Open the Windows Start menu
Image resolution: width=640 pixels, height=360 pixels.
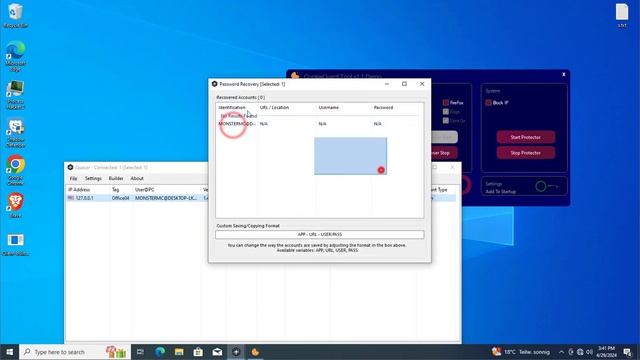[x=9, y=352]
